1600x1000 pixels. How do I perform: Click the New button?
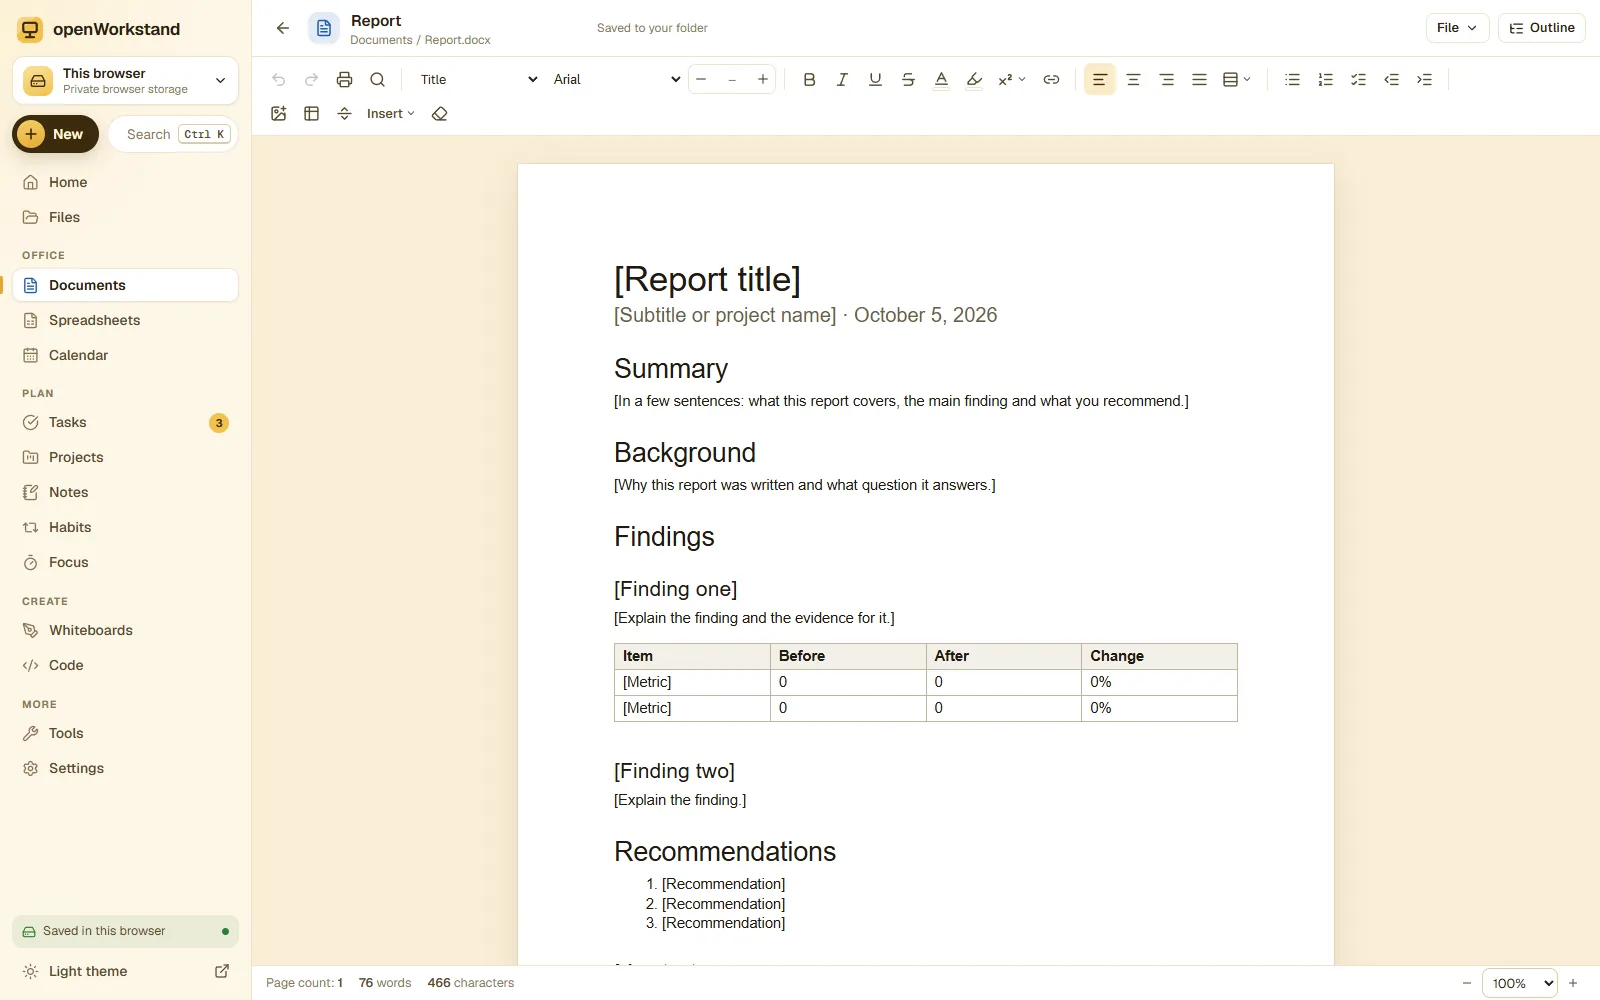pos(55,134)
